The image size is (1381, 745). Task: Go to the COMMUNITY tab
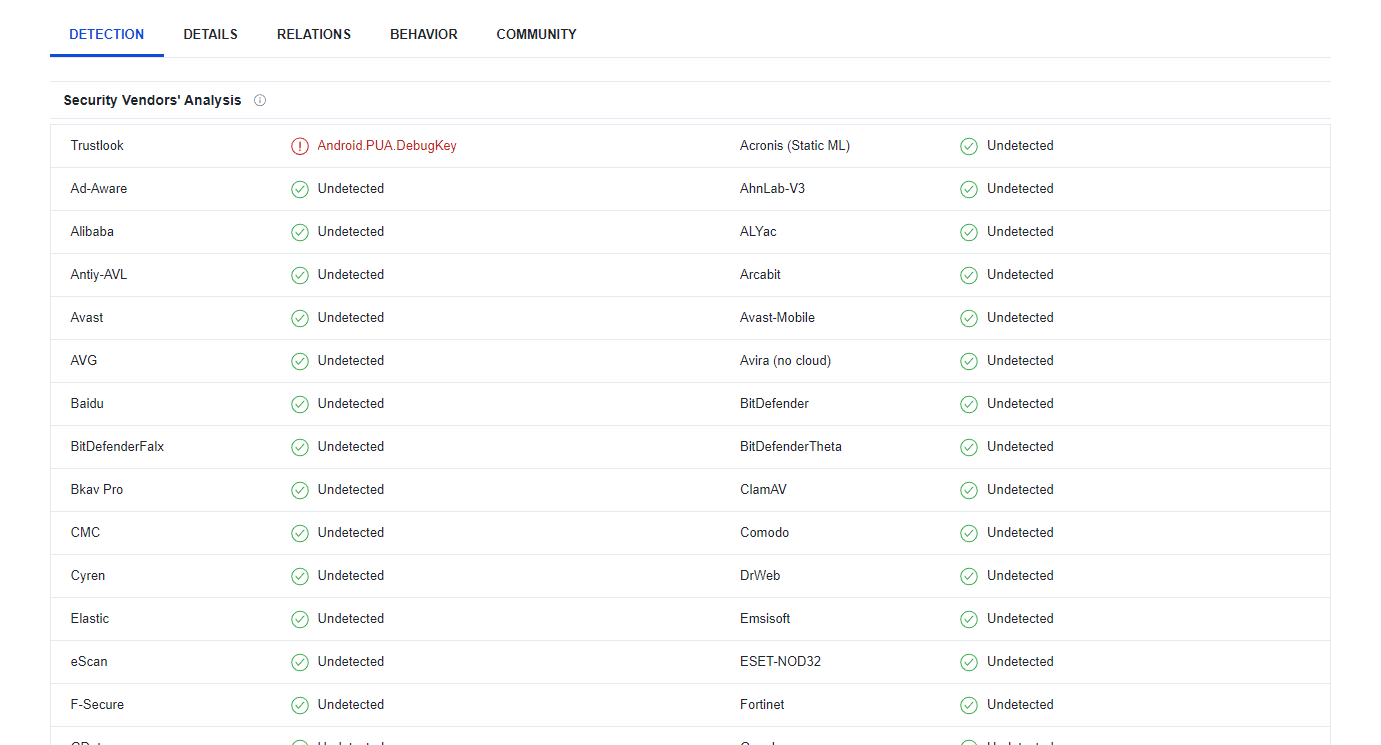pyautogui.click(x=537, y=34)
